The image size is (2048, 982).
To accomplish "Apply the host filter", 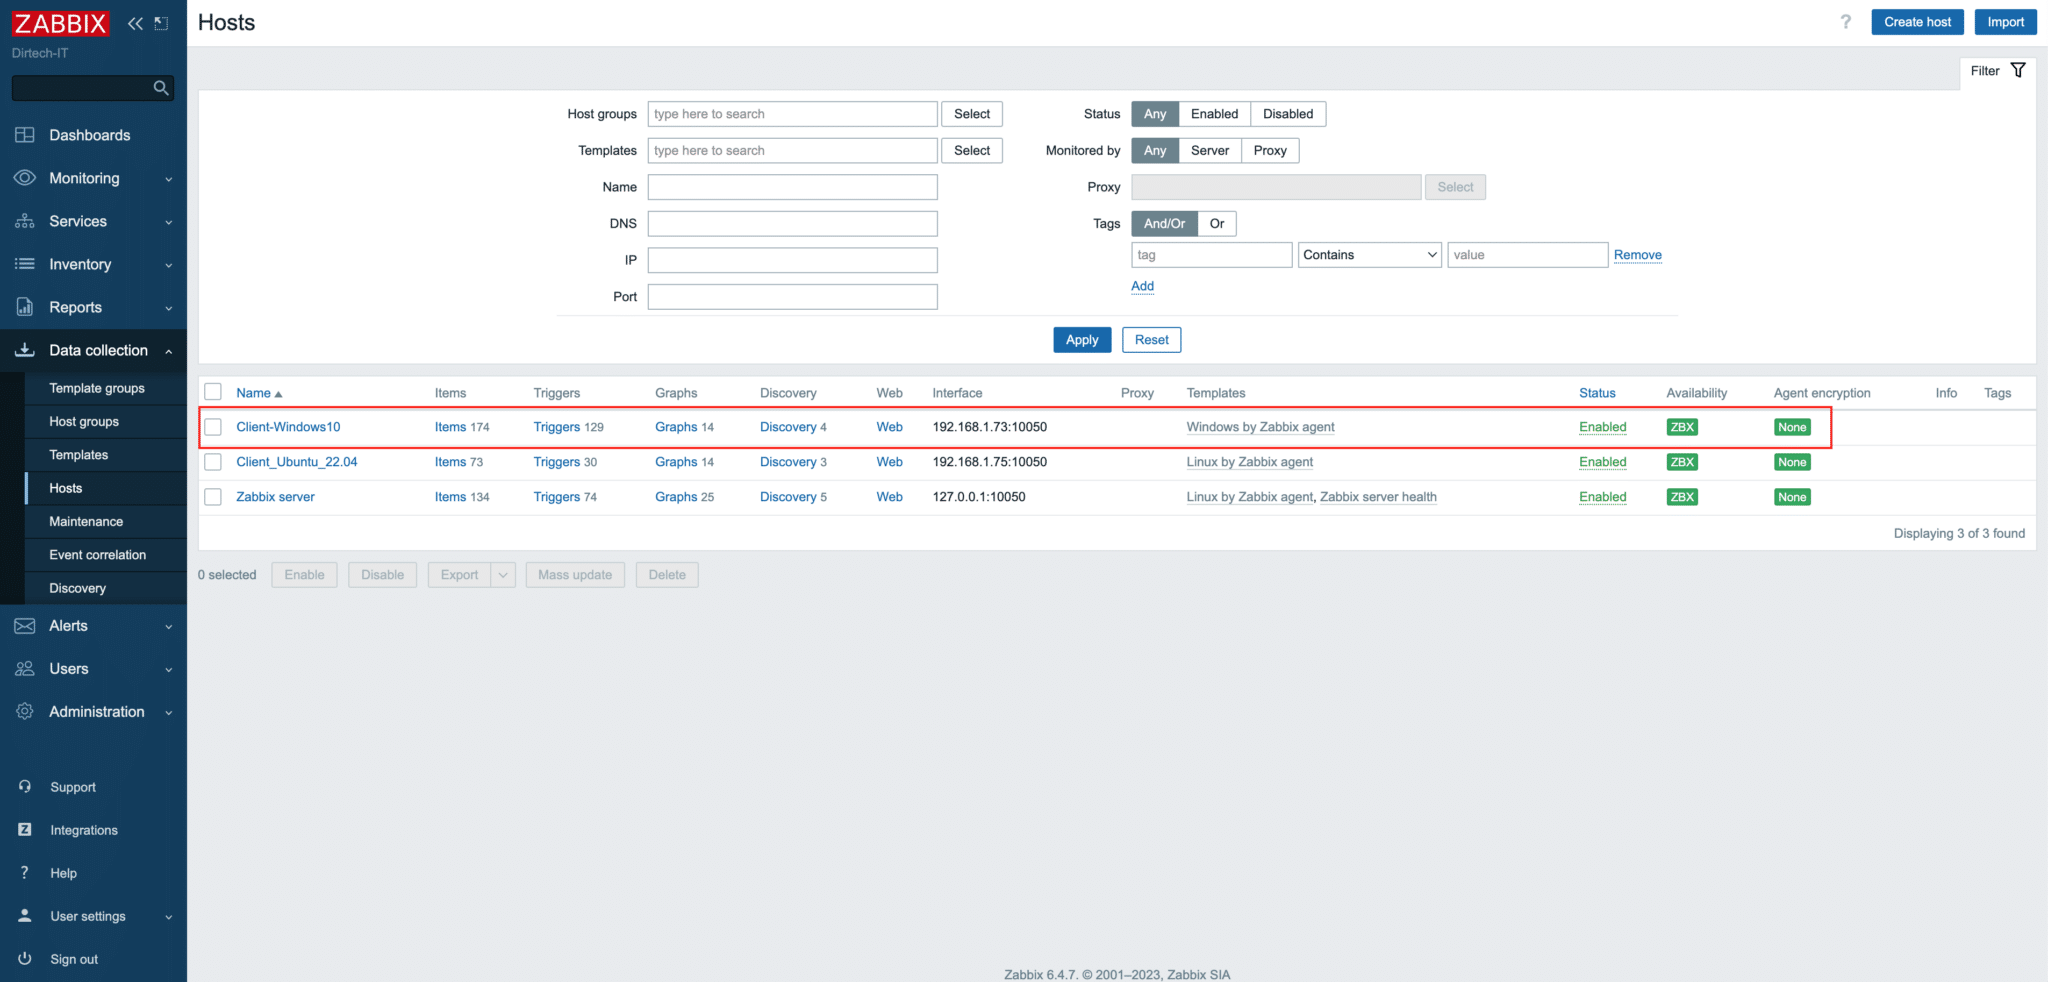I will coord(1081,339).
